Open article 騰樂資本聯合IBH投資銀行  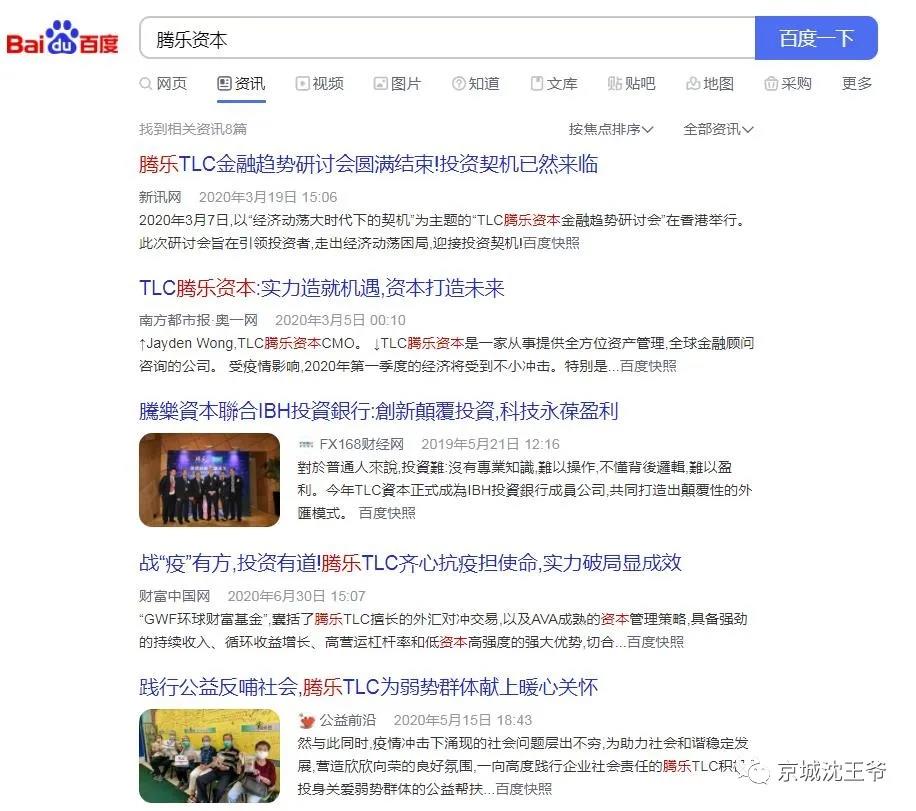click(379, 411)
